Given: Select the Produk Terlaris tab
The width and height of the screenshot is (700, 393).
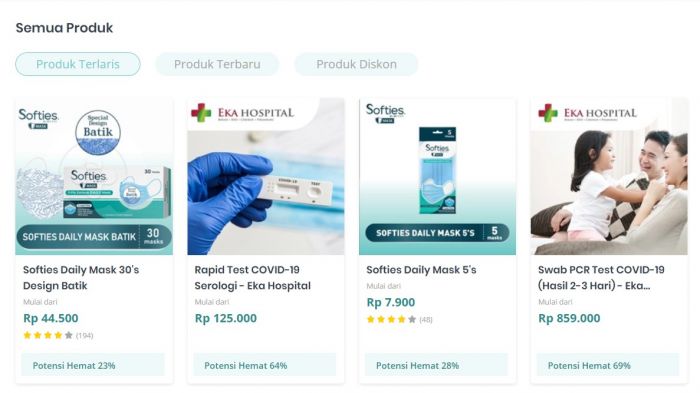Looking at the screenshot, I should 78,64.
